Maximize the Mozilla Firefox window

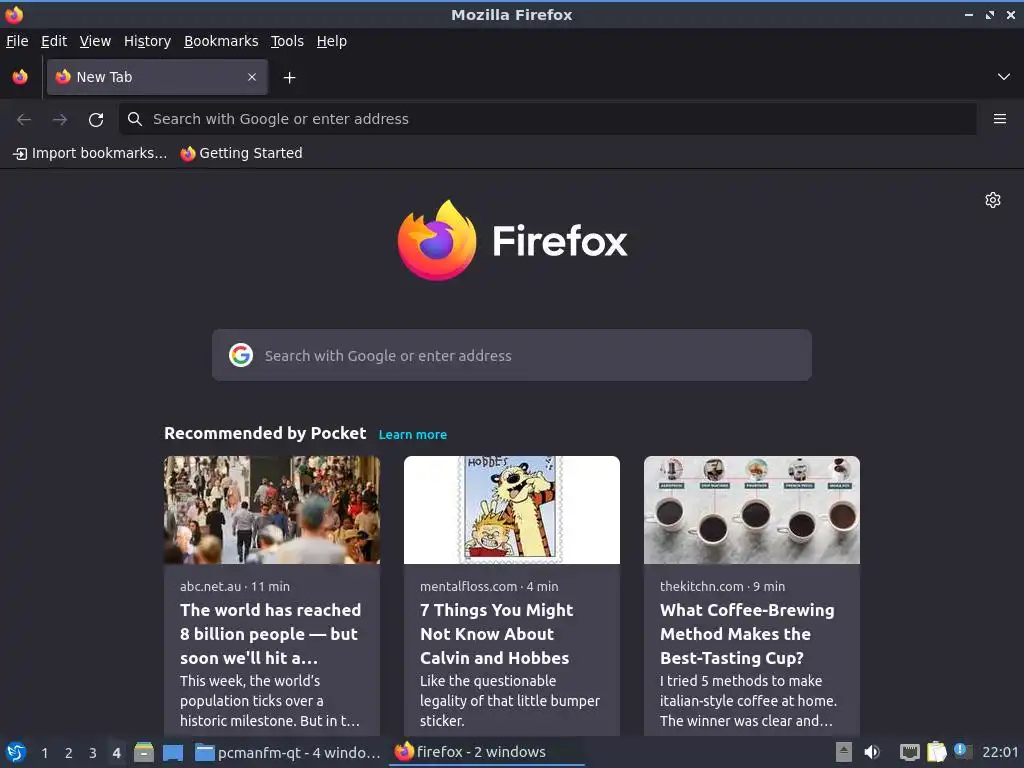pos(990,14)
